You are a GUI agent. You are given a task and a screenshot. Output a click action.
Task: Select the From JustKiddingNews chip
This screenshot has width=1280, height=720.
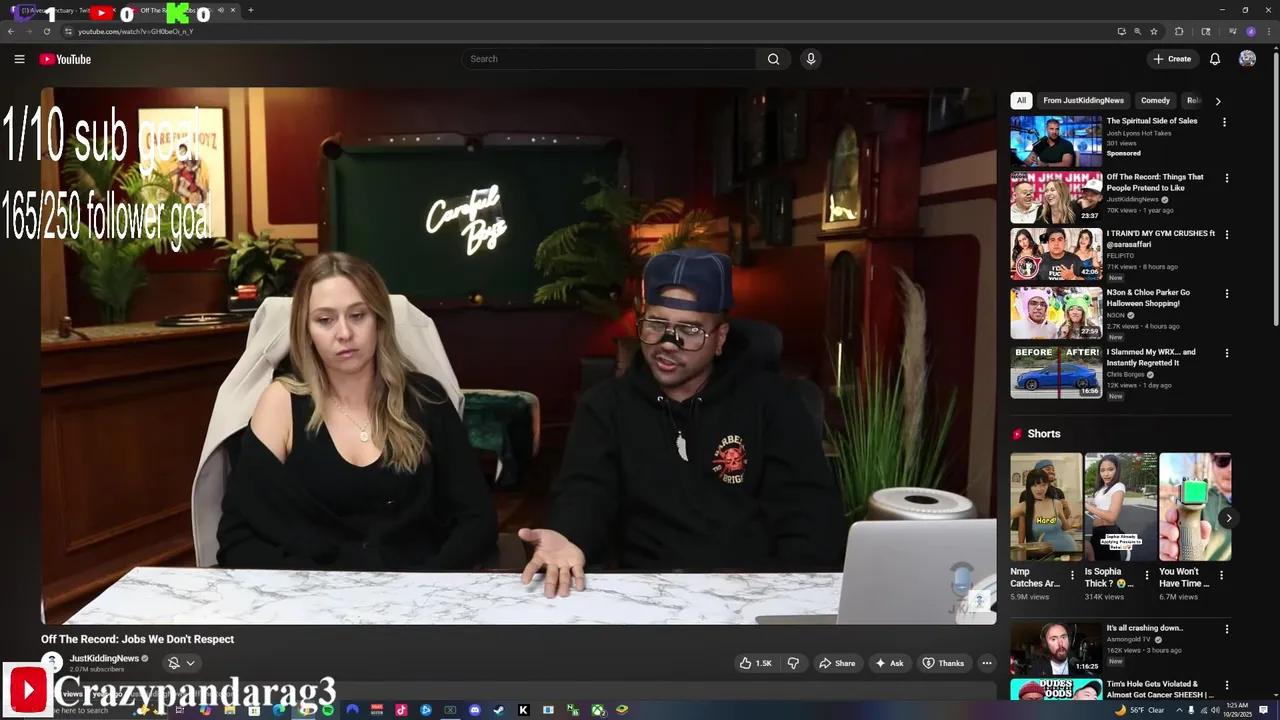pyautogui.click(x=1083, y=101)
